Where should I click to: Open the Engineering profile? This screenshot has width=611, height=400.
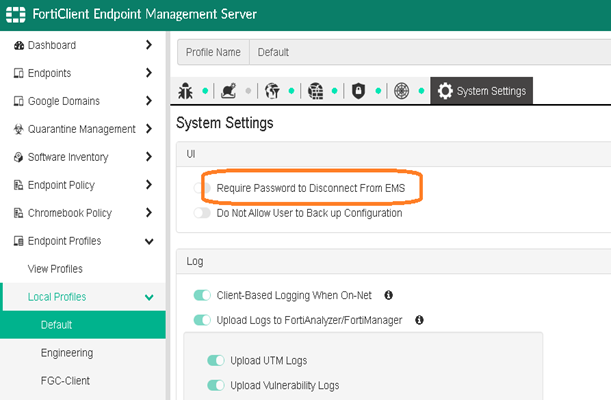(67, 353)
